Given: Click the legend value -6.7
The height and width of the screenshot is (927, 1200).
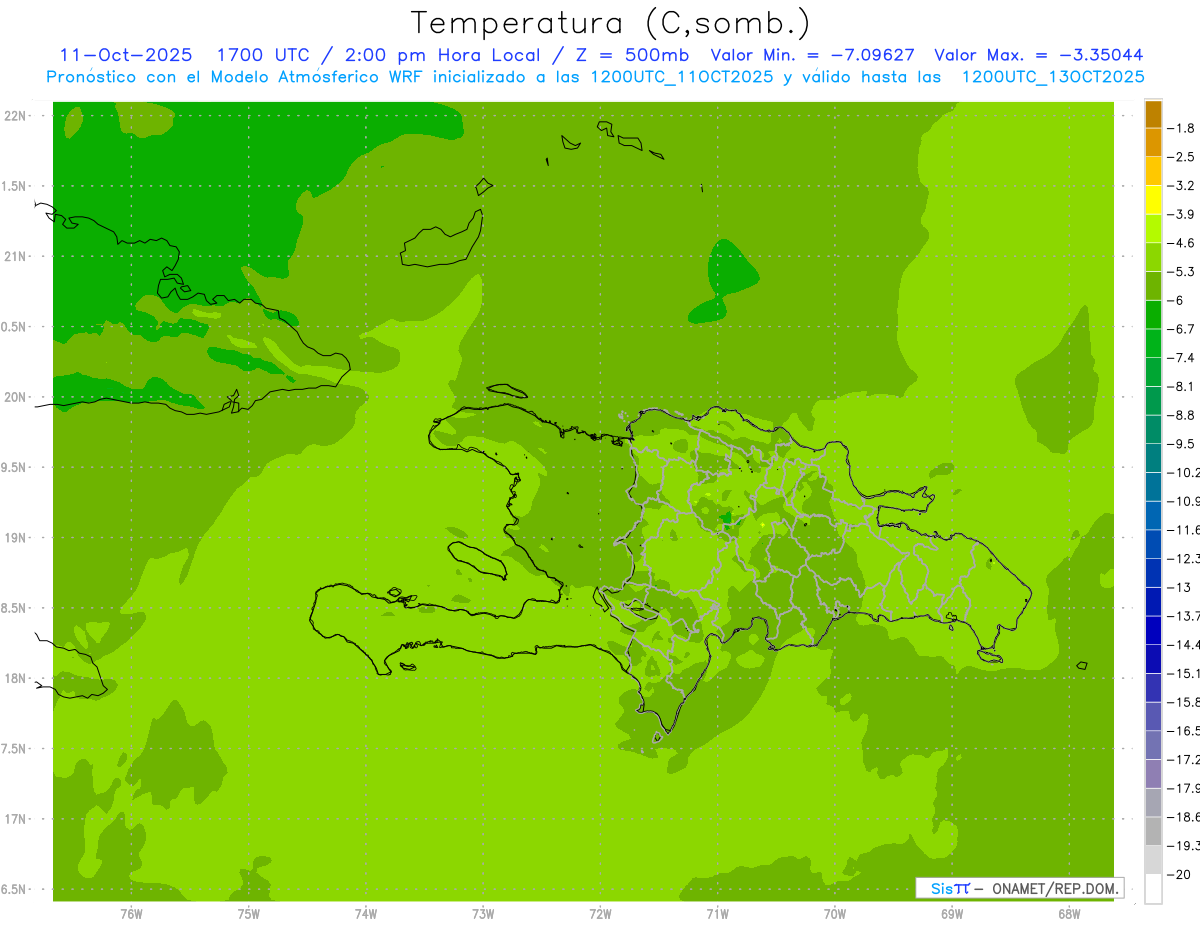Looking at the screenshot, I should 1183,329.
